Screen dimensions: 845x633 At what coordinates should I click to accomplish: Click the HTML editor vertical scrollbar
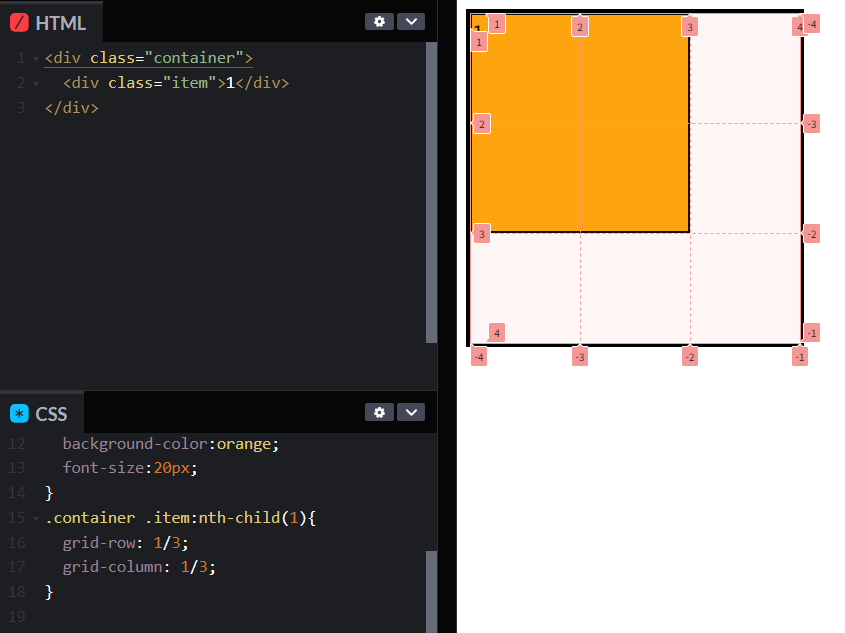[431, 192]
